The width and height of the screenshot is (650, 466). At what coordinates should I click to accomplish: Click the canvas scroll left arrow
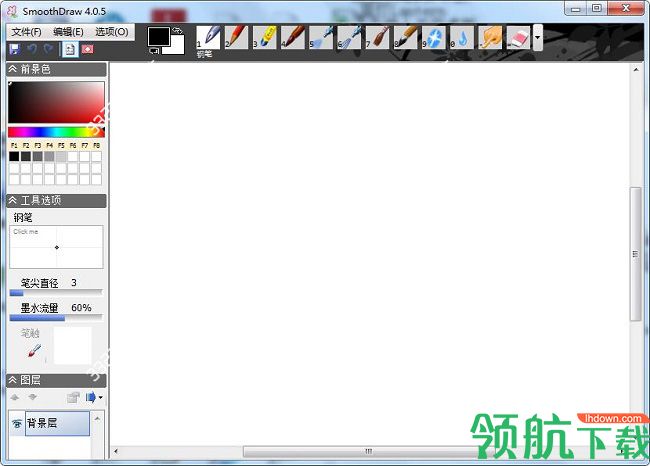(x=116, y=451)
